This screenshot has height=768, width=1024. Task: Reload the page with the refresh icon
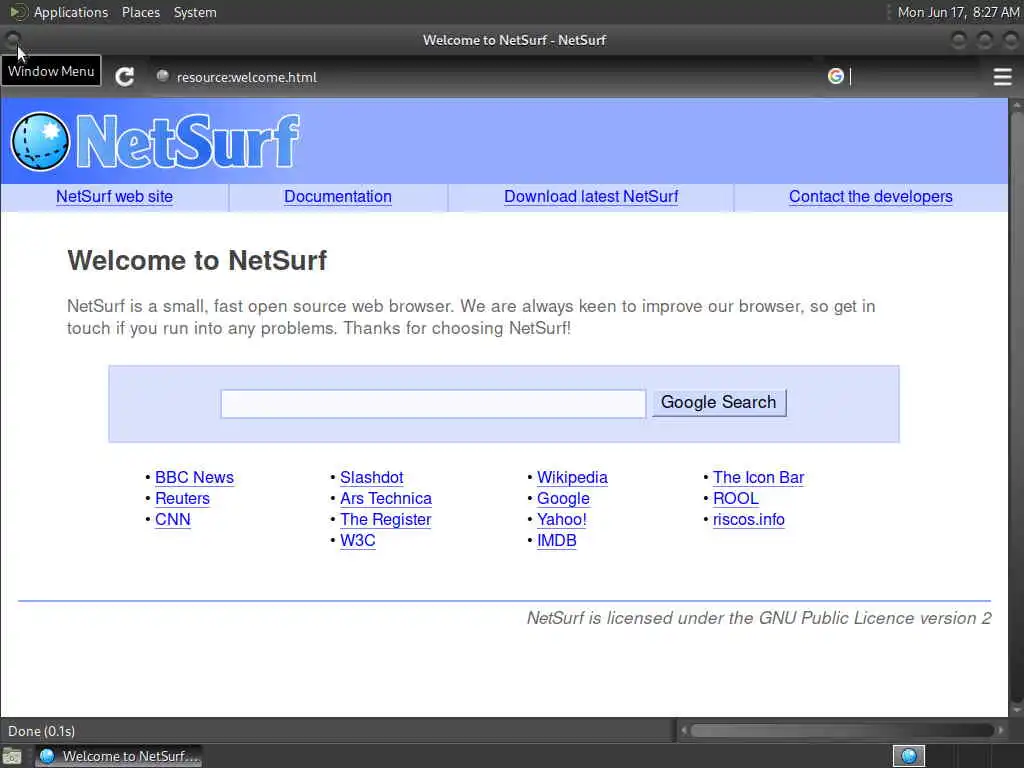click(x=125, y=77)
